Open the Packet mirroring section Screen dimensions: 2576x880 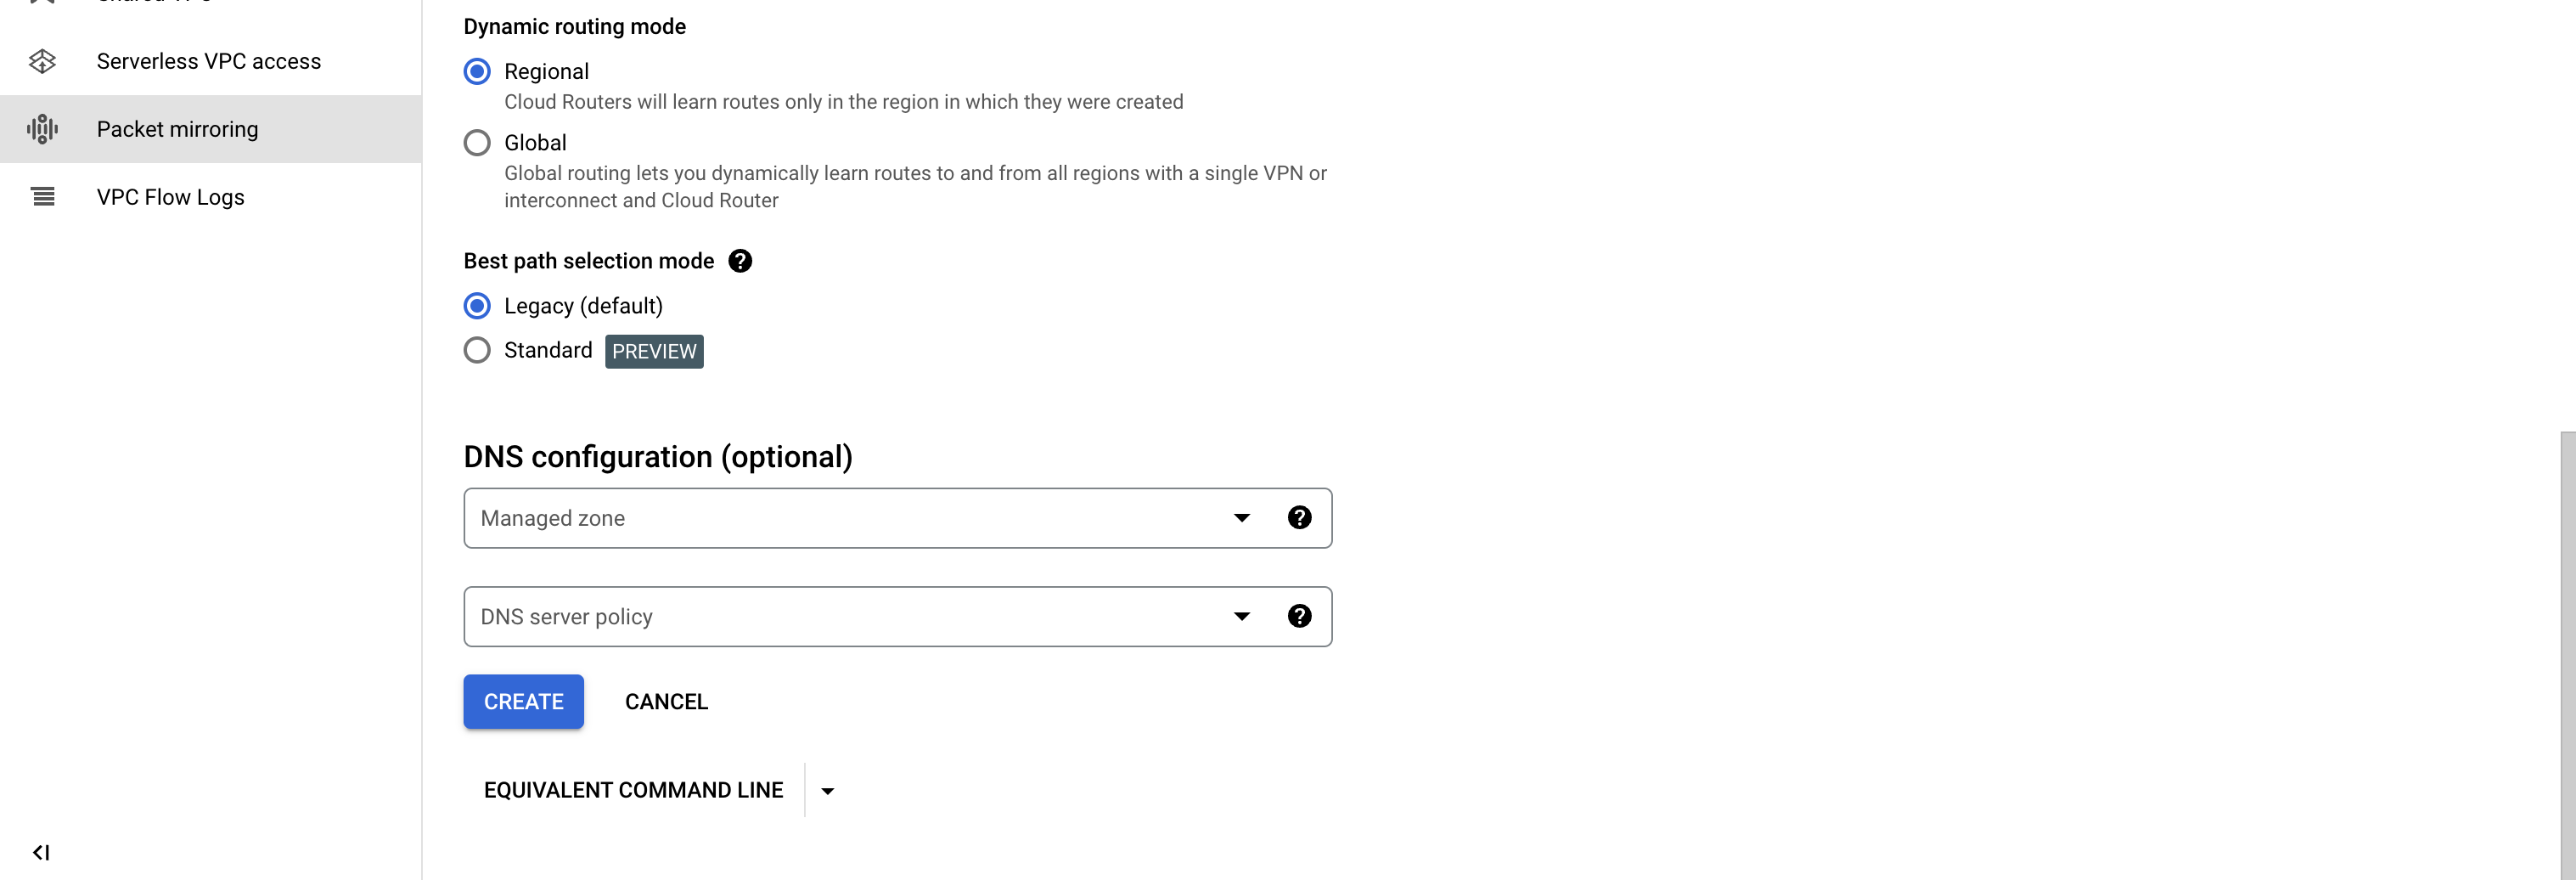(177, 129)
